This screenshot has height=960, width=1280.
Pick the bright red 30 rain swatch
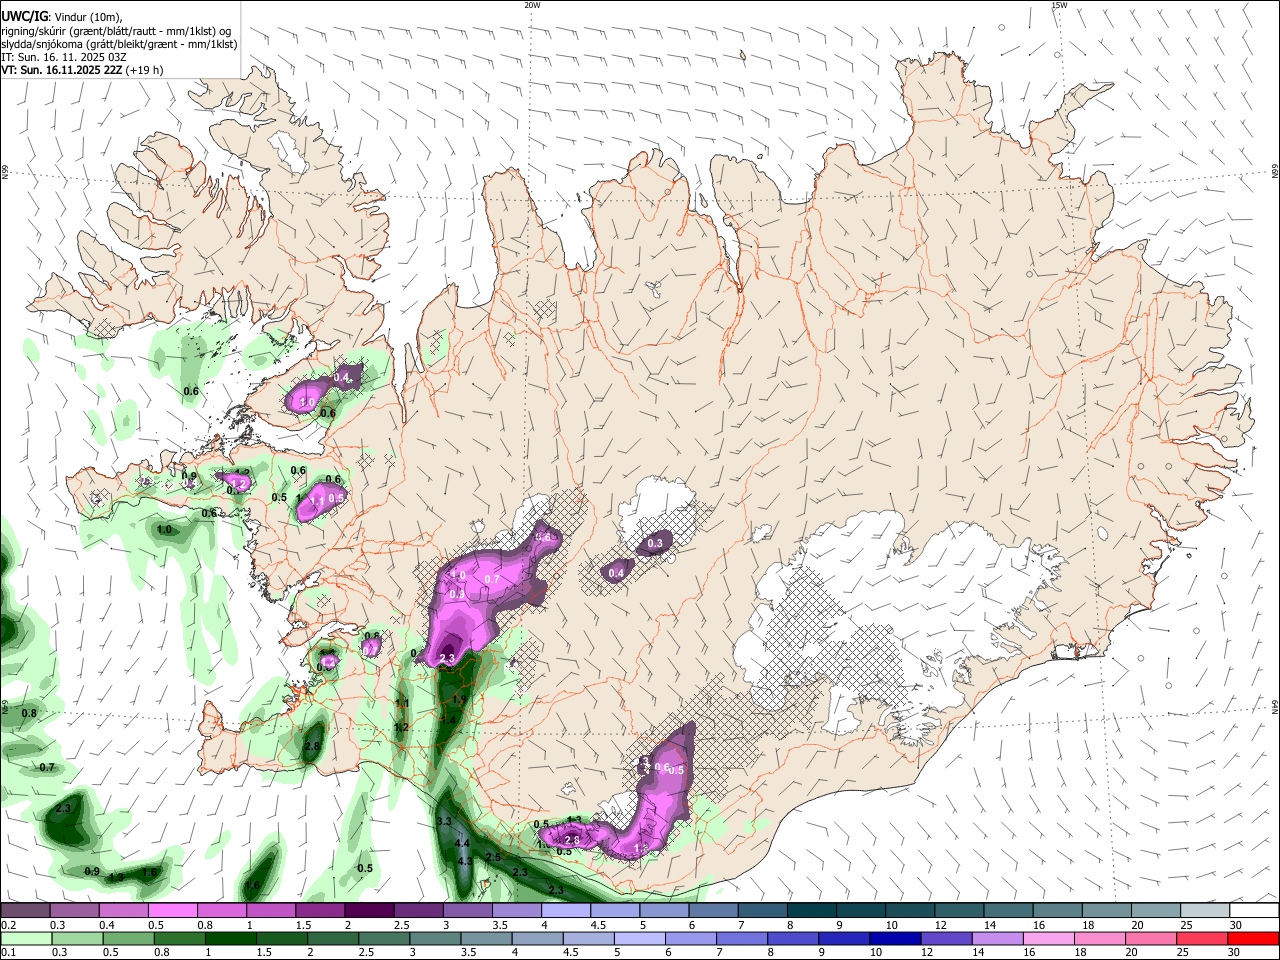(1254, 938)
